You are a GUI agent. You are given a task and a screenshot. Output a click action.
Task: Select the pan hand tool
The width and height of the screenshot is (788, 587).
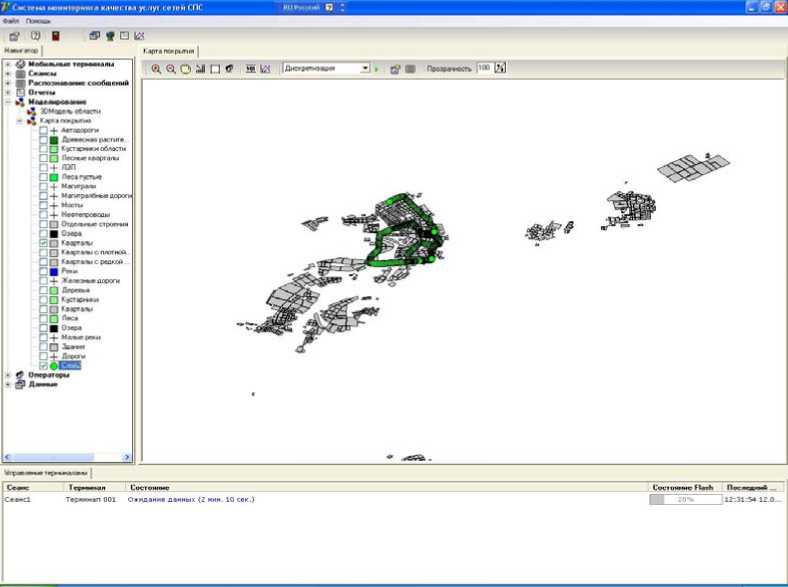pos(186,69)
